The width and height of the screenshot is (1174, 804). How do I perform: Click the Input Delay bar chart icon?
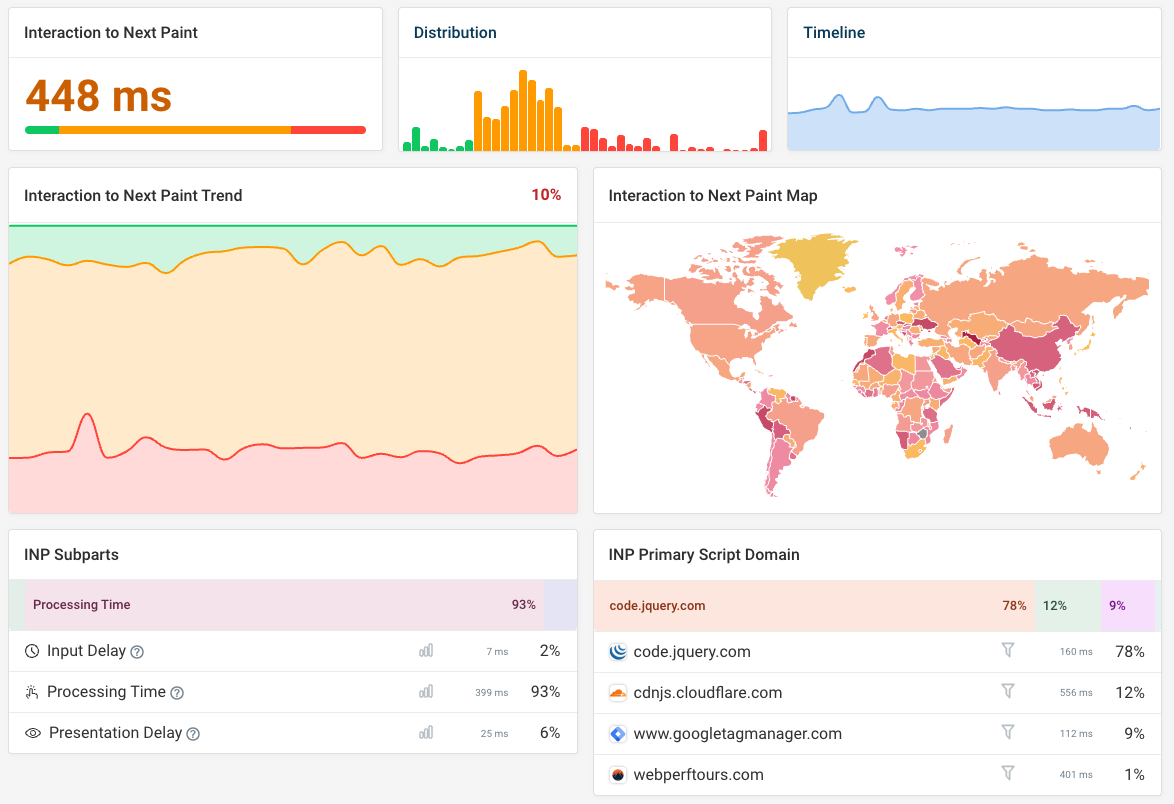tap(426, 651)
